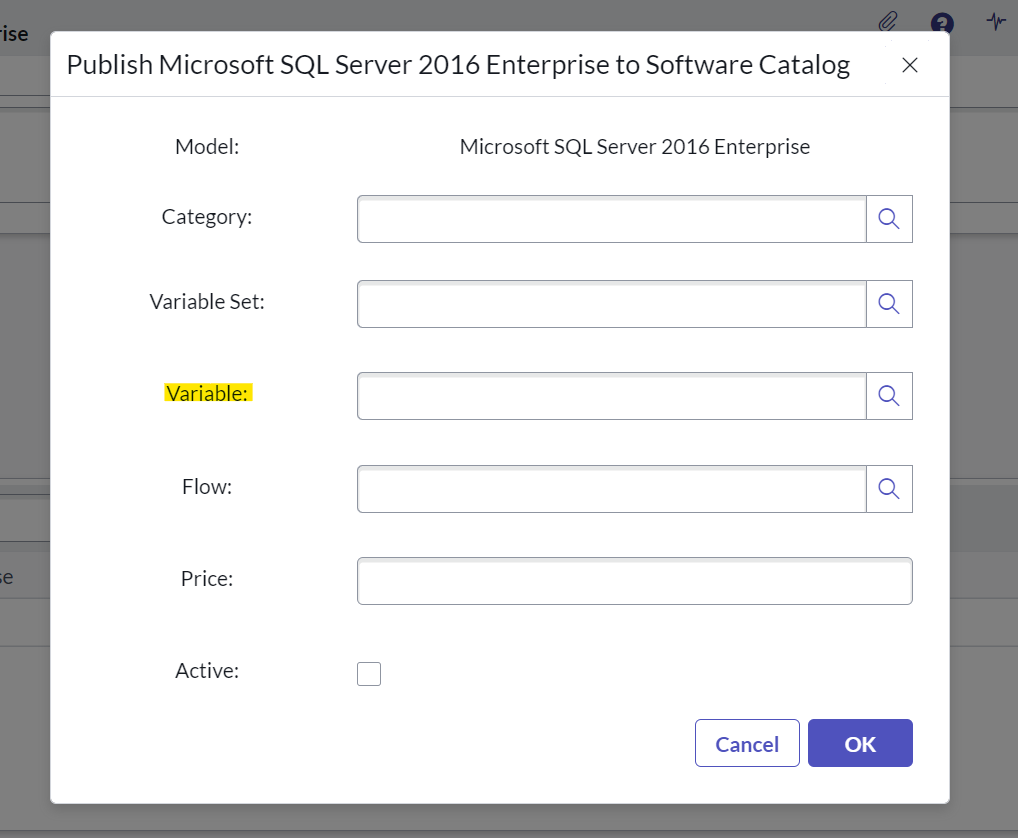Click the 'Category:' label
The image size is (1018, 838).
pyautogui.click(x=207, y=217)
